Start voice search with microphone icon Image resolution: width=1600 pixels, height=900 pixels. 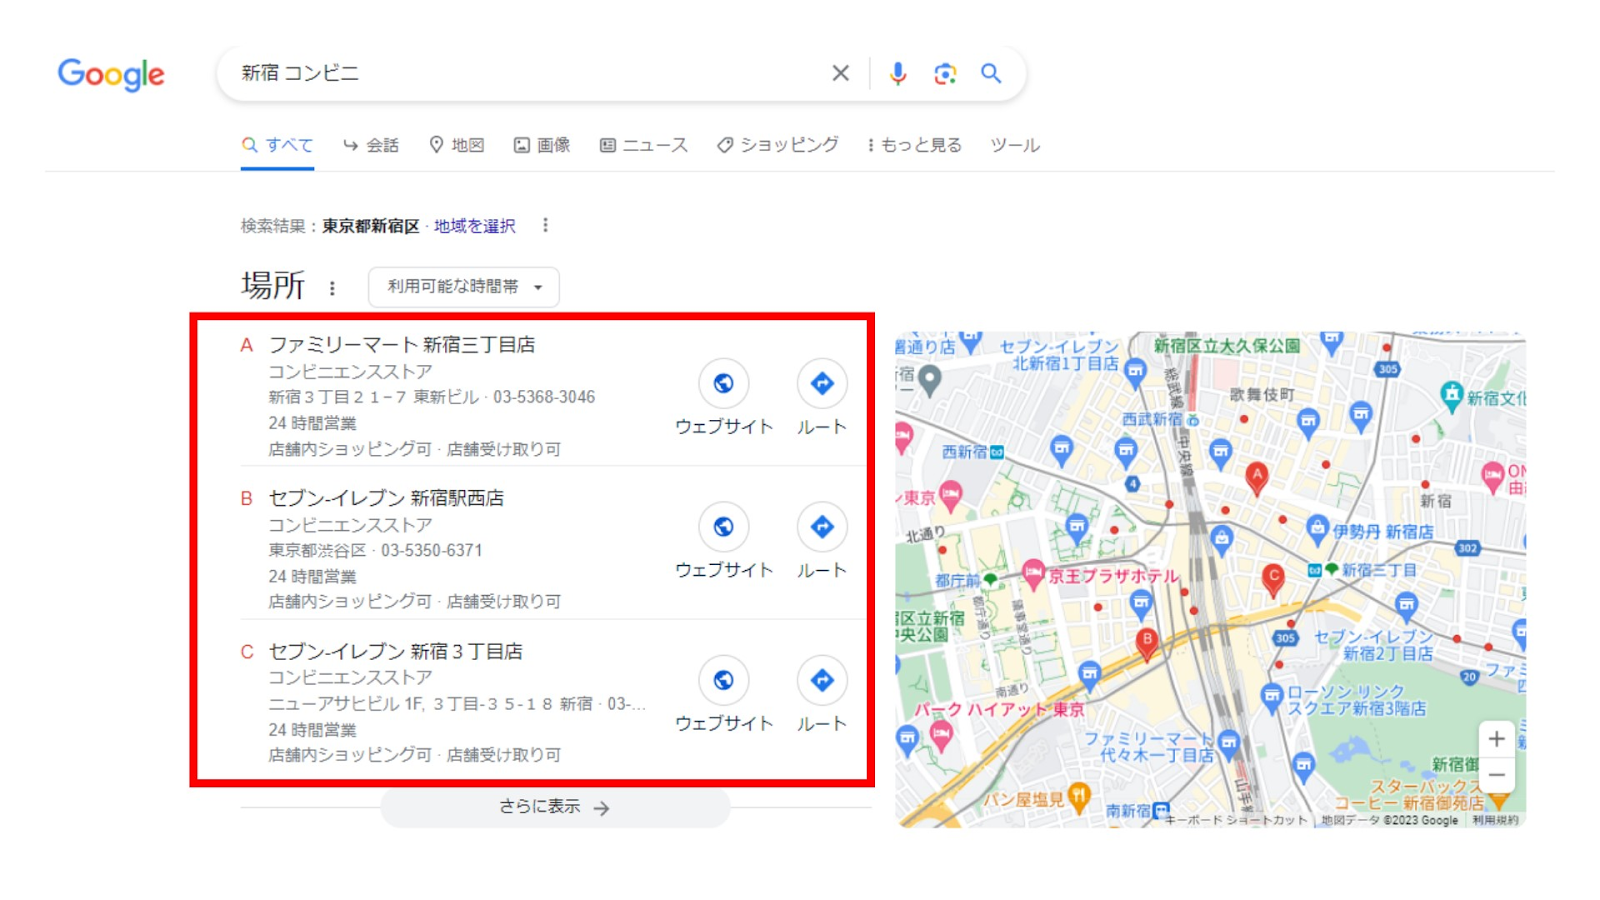coord(898,73)
